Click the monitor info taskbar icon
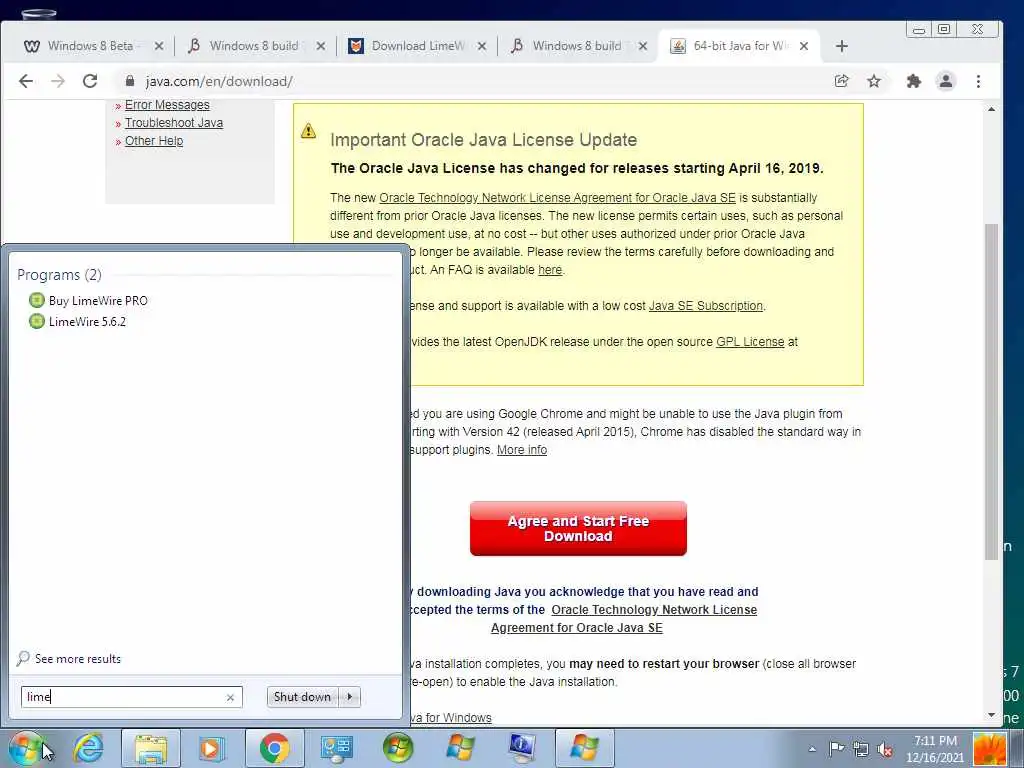 [522, 748]
